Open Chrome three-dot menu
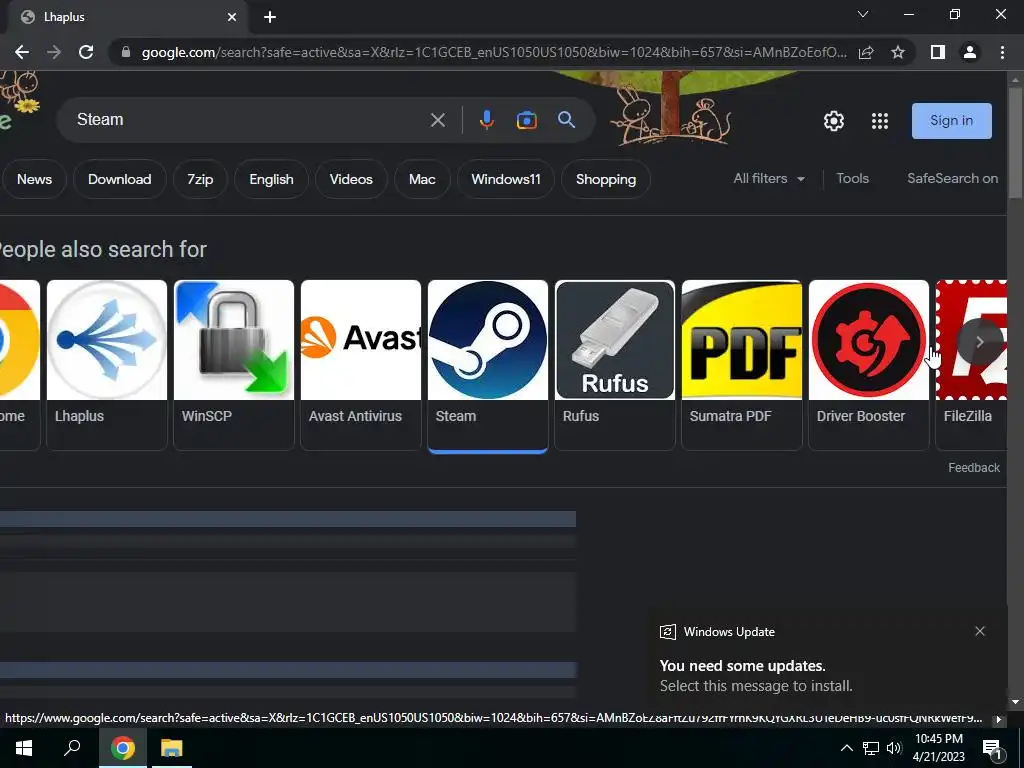Image resolution: width=1024 pixels, height=768 pixels. (x=1002, y=52)
